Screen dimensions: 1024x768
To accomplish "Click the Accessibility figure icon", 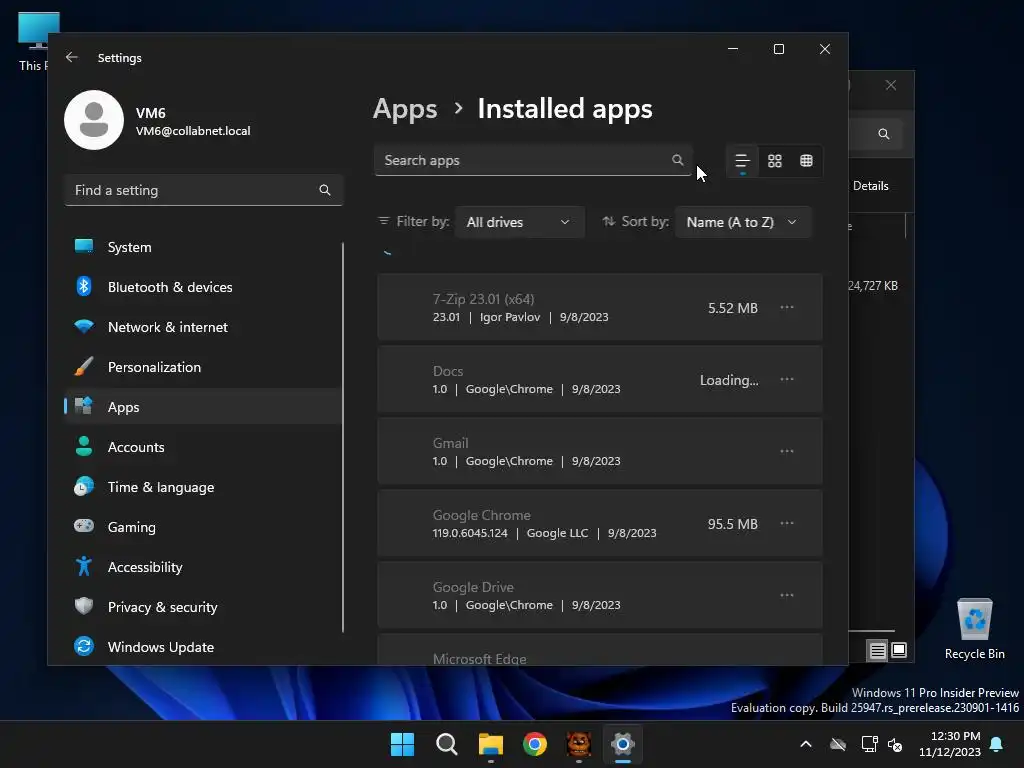I will pos(84,566).
